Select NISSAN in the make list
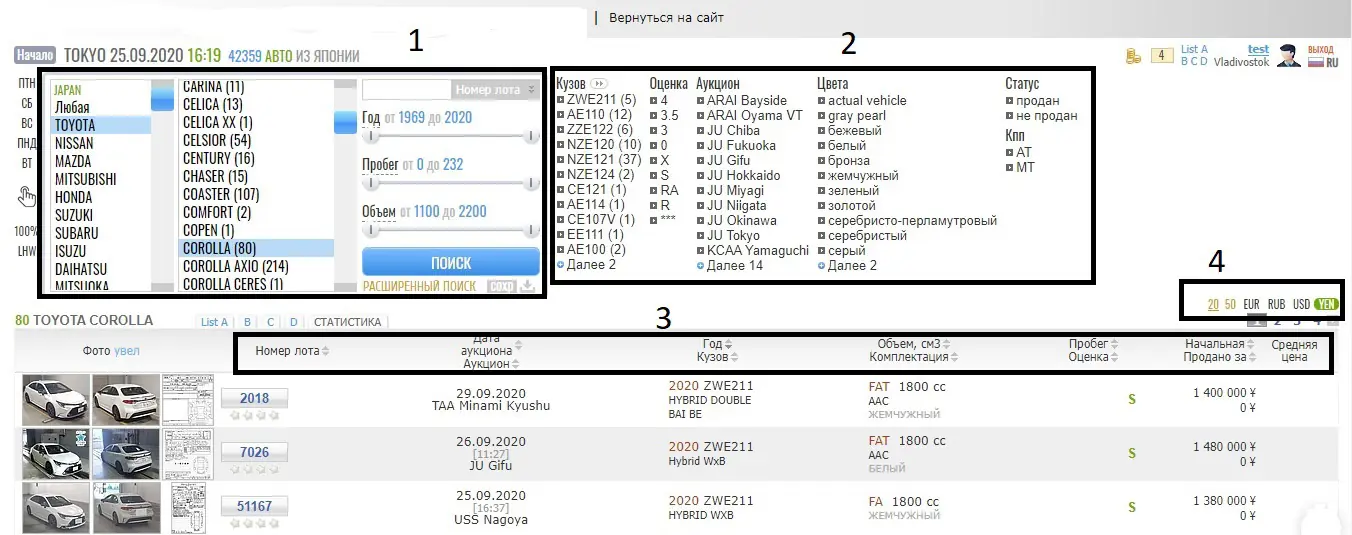Screen dimensions: 1352x535 tap(74, 143)
